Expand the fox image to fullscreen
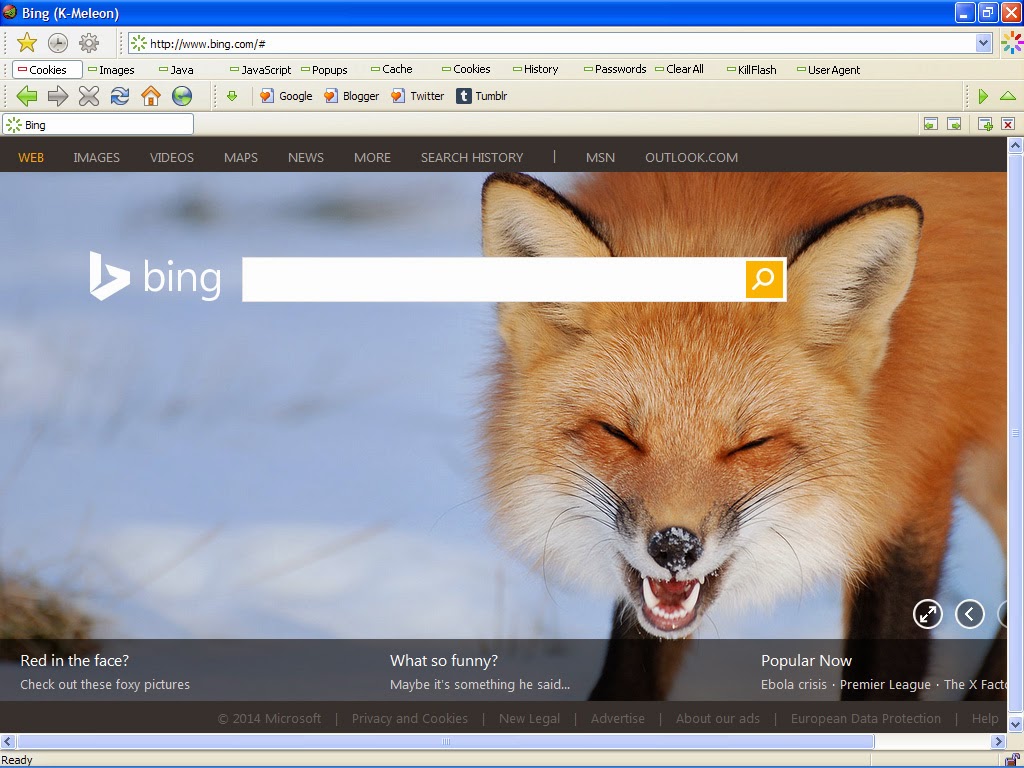The width and height of the screenshot is (1024, 768). [x=927, y=614]
